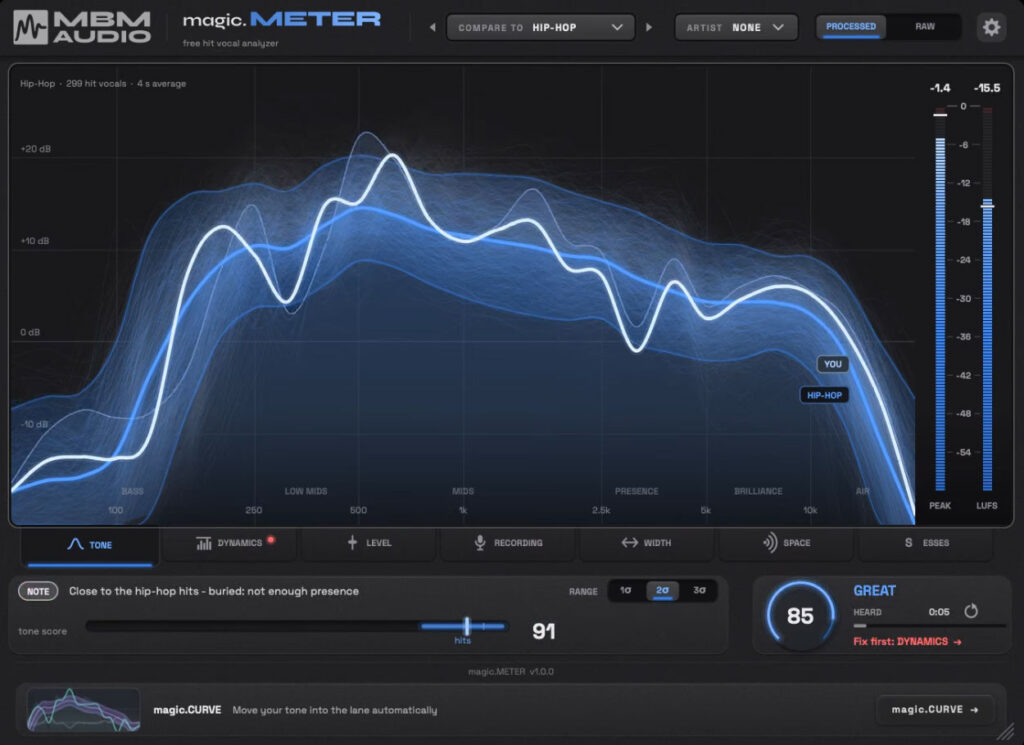Screen dimensions: 1024x745
Task: Go to previous genre with left arrow
Action: (432, 27)
